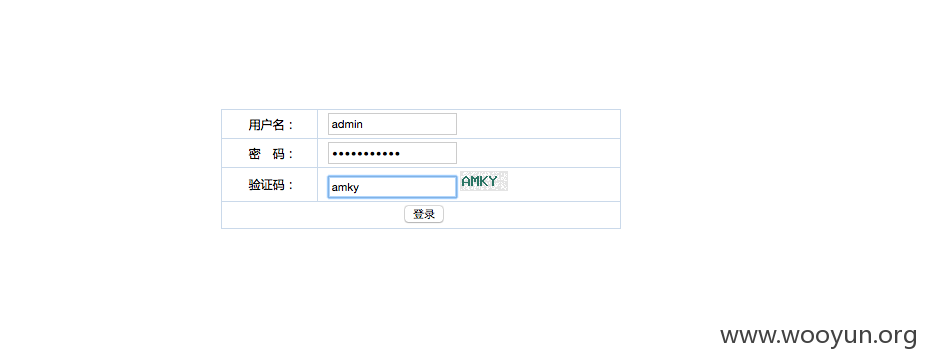Click the letter Y in the captcha image
The width and height of the screenshot is (926, 364).
tap(493, 181)
